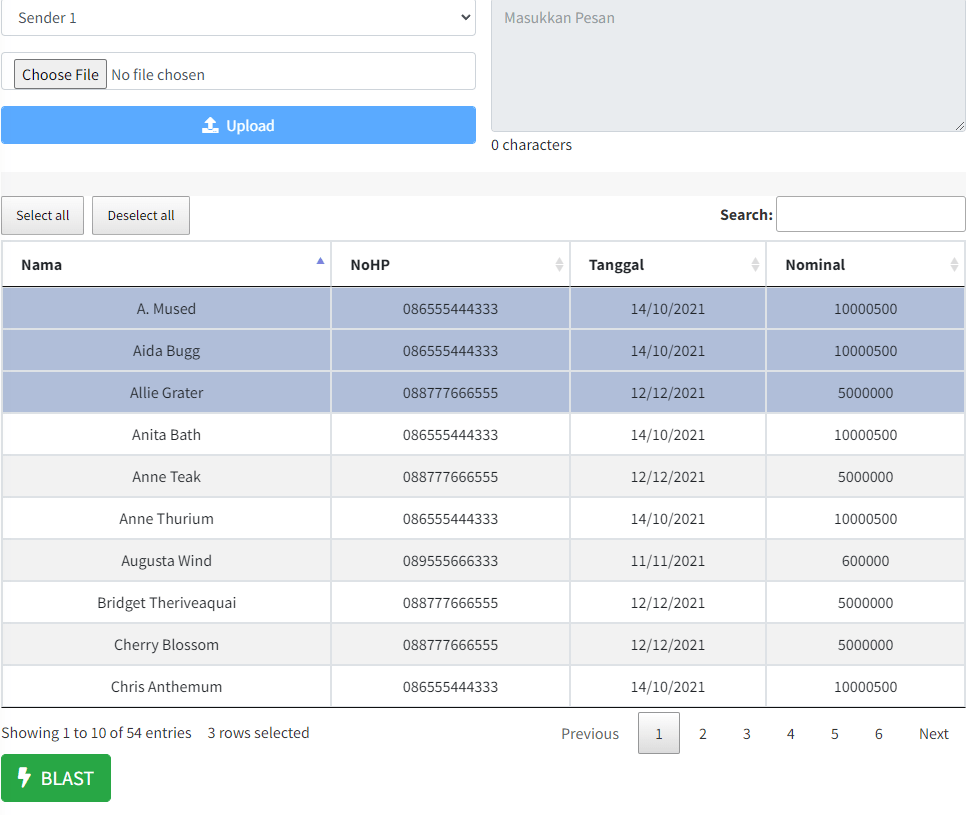974x815 pixels.
Task: Click the upload cloud icon on Upload button
Action: (x=210, y=125)
